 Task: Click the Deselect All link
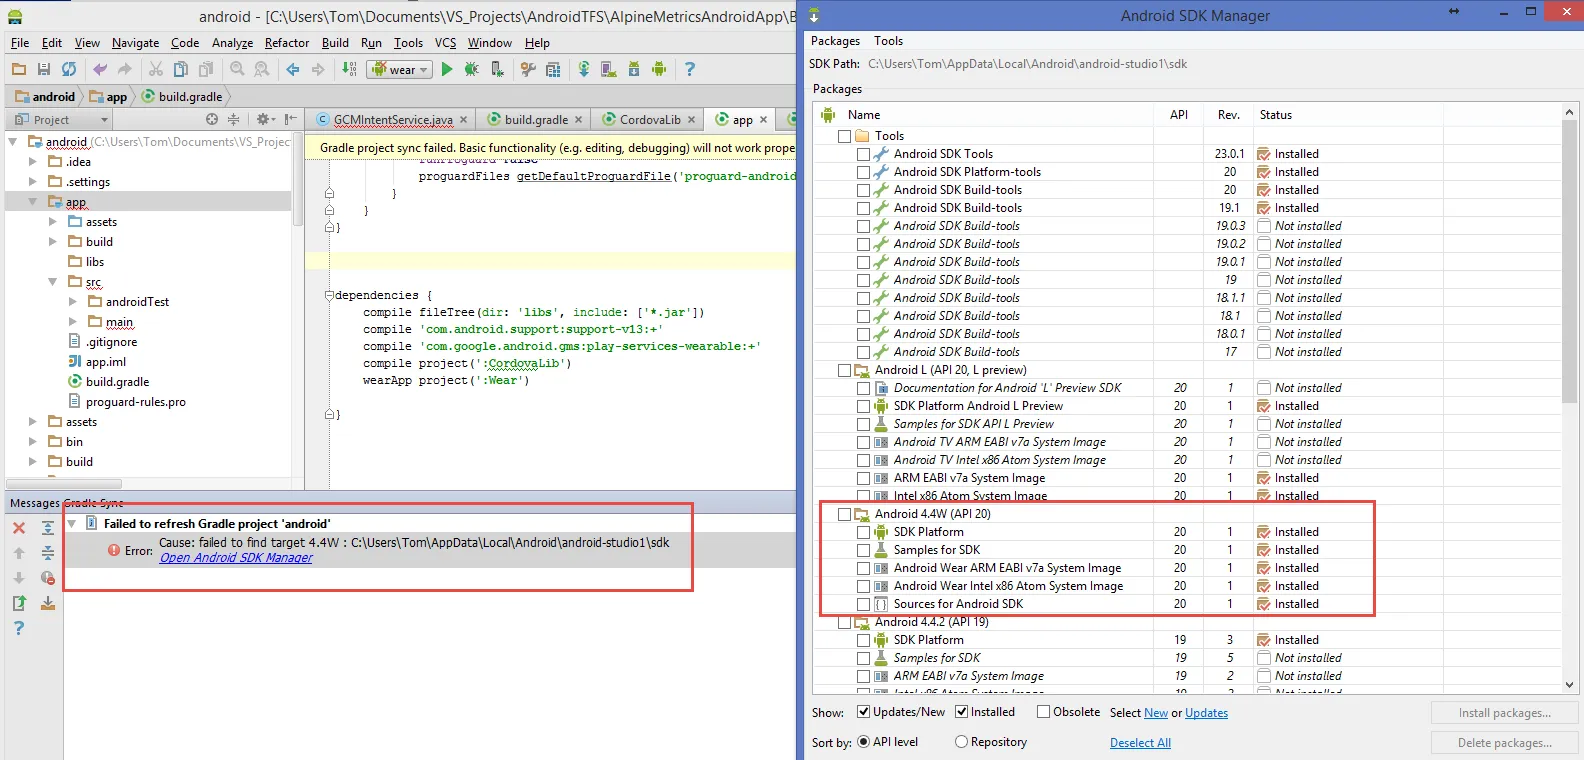pyautogui.click(x=1140, y=743)
